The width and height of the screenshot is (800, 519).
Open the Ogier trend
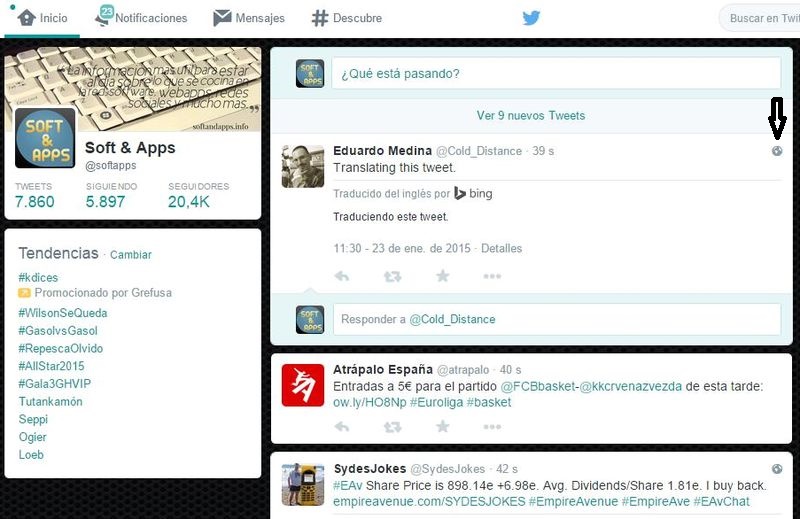coord(33,437)
